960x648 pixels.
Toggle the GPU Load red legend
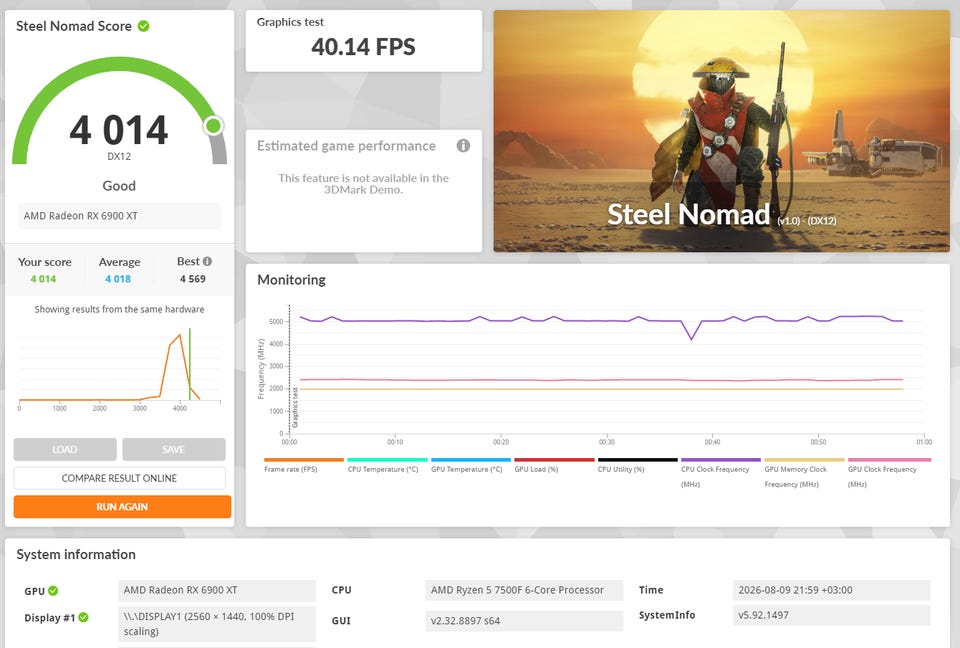click(553, 465)
